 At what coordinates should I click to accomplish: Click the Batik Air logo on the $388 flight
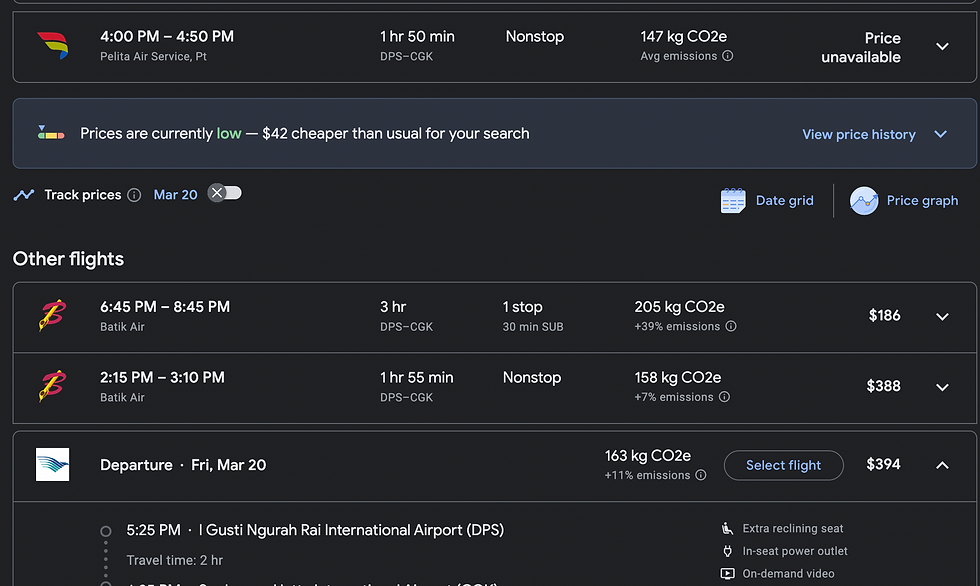point(52,387)
